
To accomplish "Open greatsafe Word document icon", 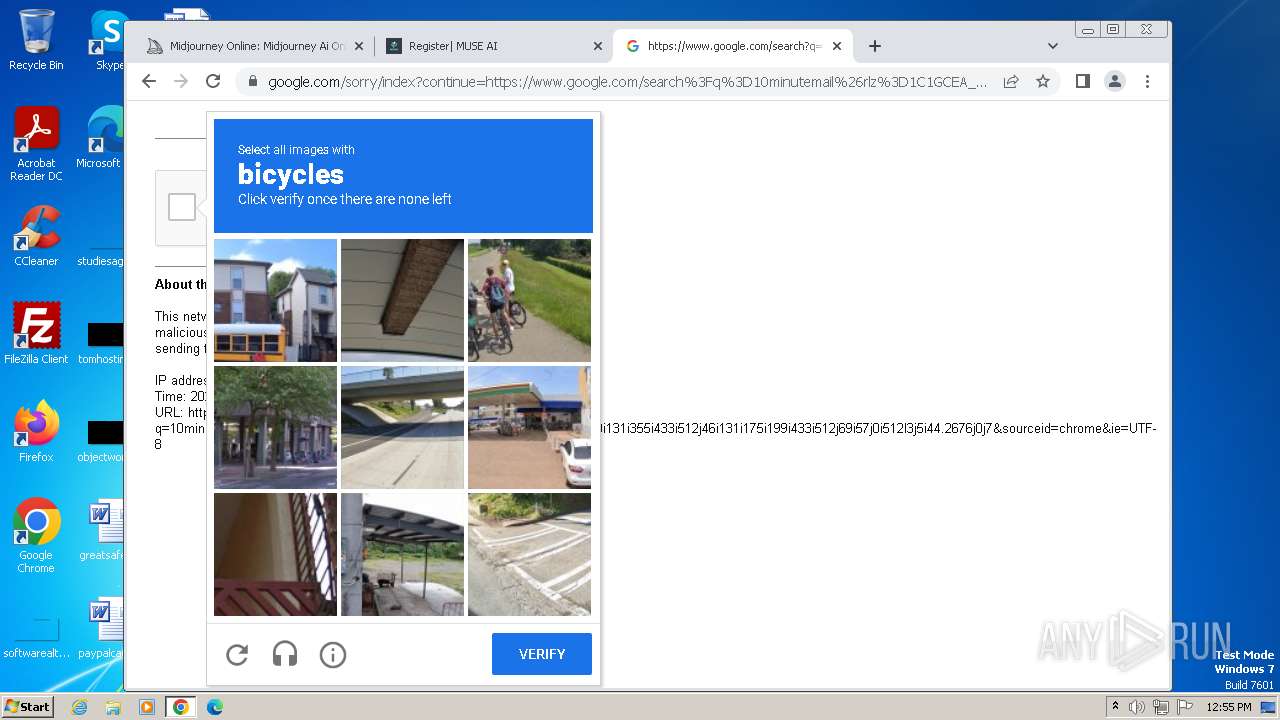I will point(102,530).
